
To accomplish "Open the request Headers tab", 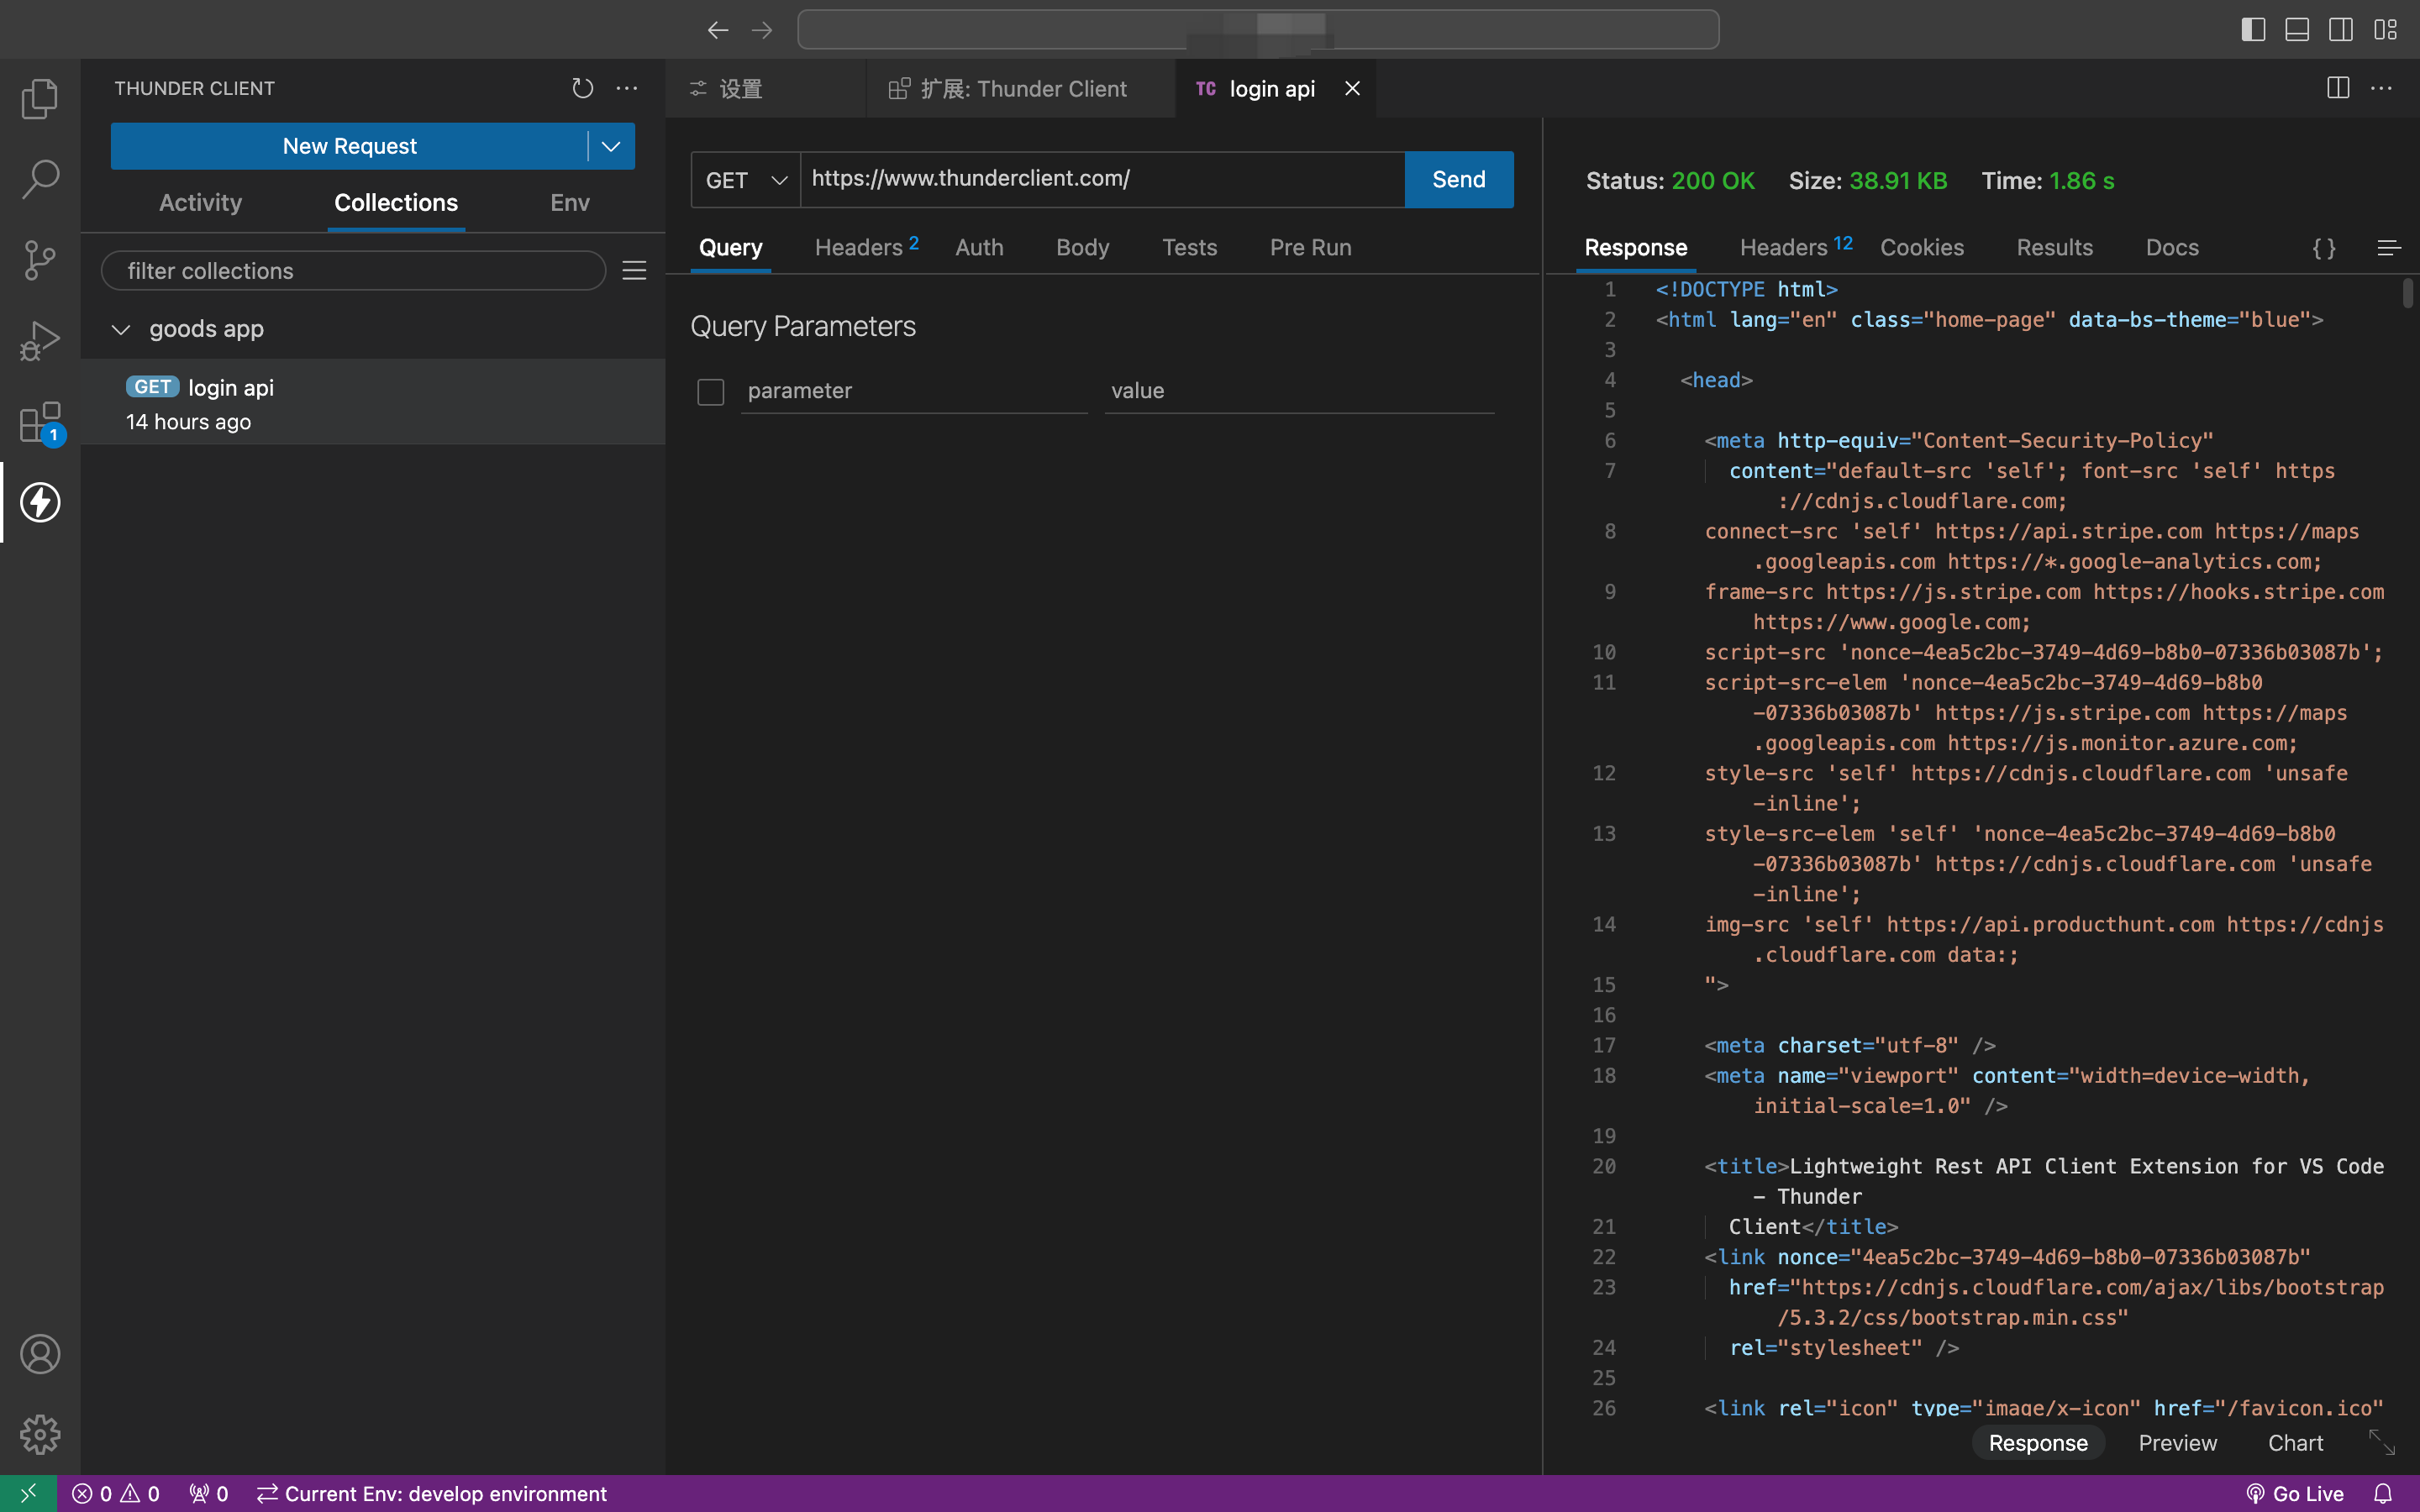I will (866, 247).
